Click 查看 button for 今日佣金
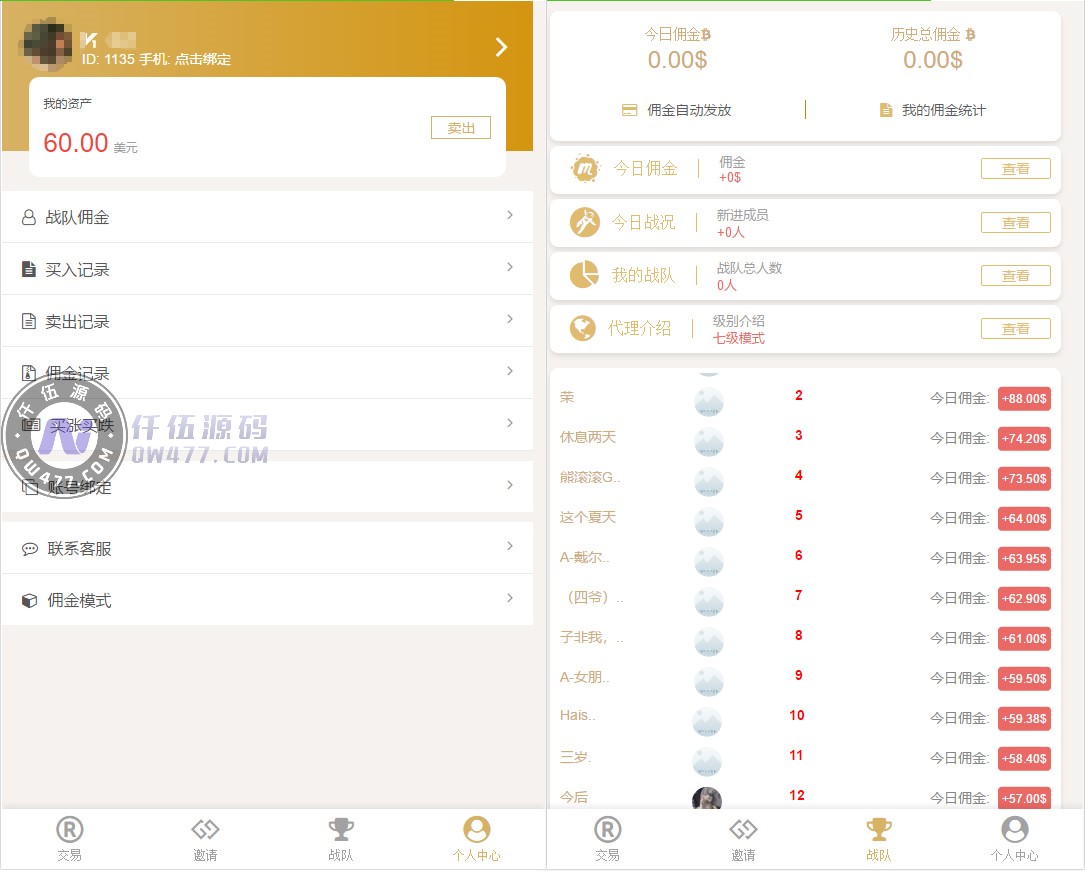Image resolution: width=1085 pixels, height=871 pixels. pos(1015,169)
